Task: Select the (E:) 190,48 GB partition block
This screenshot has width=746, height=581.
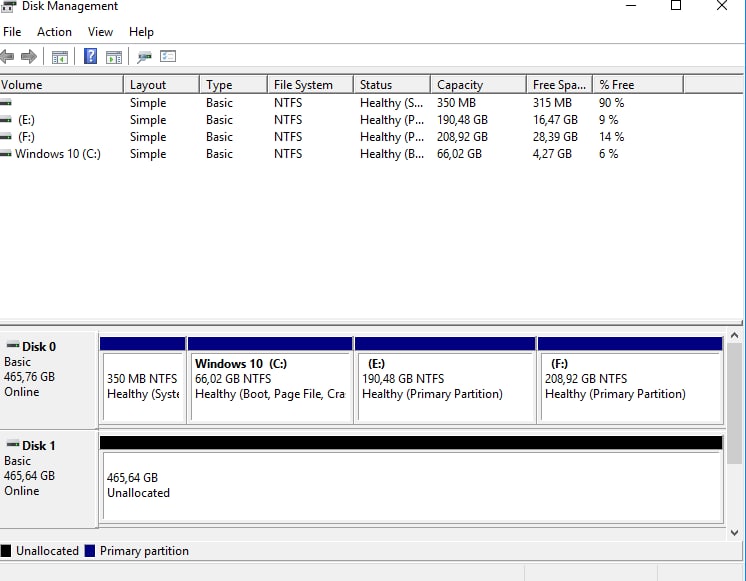Action: [445, 380]
